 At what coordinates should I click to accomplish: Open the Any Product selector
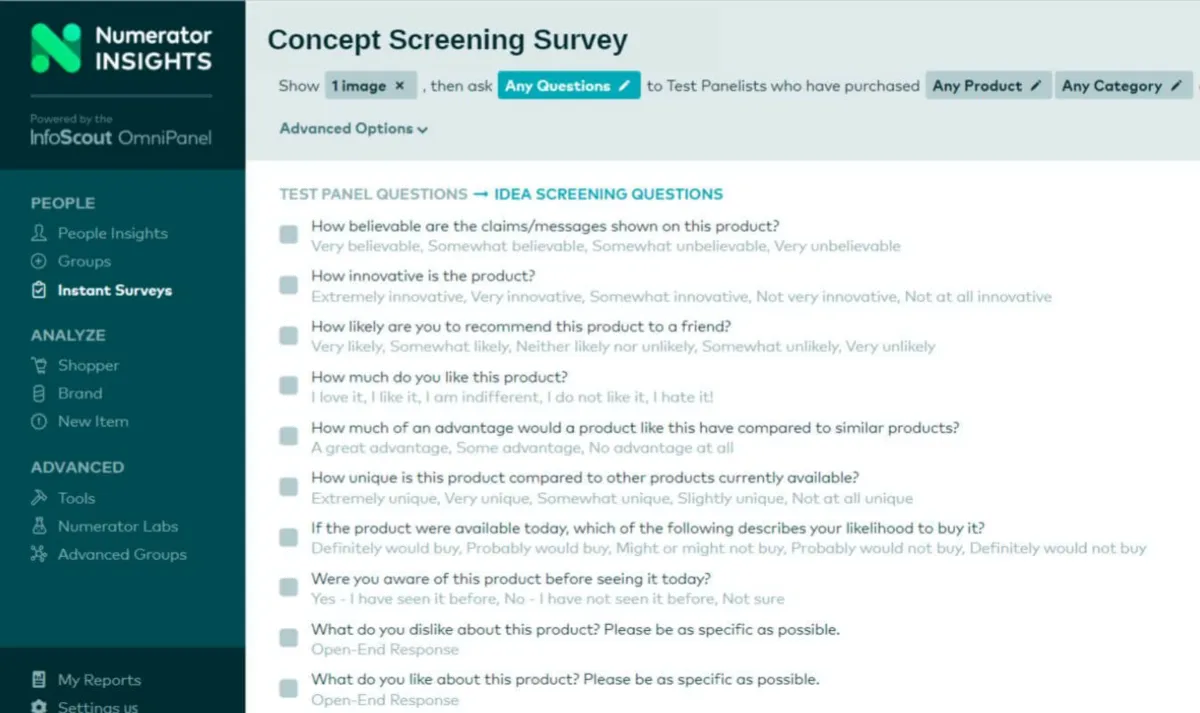(987, 86)
